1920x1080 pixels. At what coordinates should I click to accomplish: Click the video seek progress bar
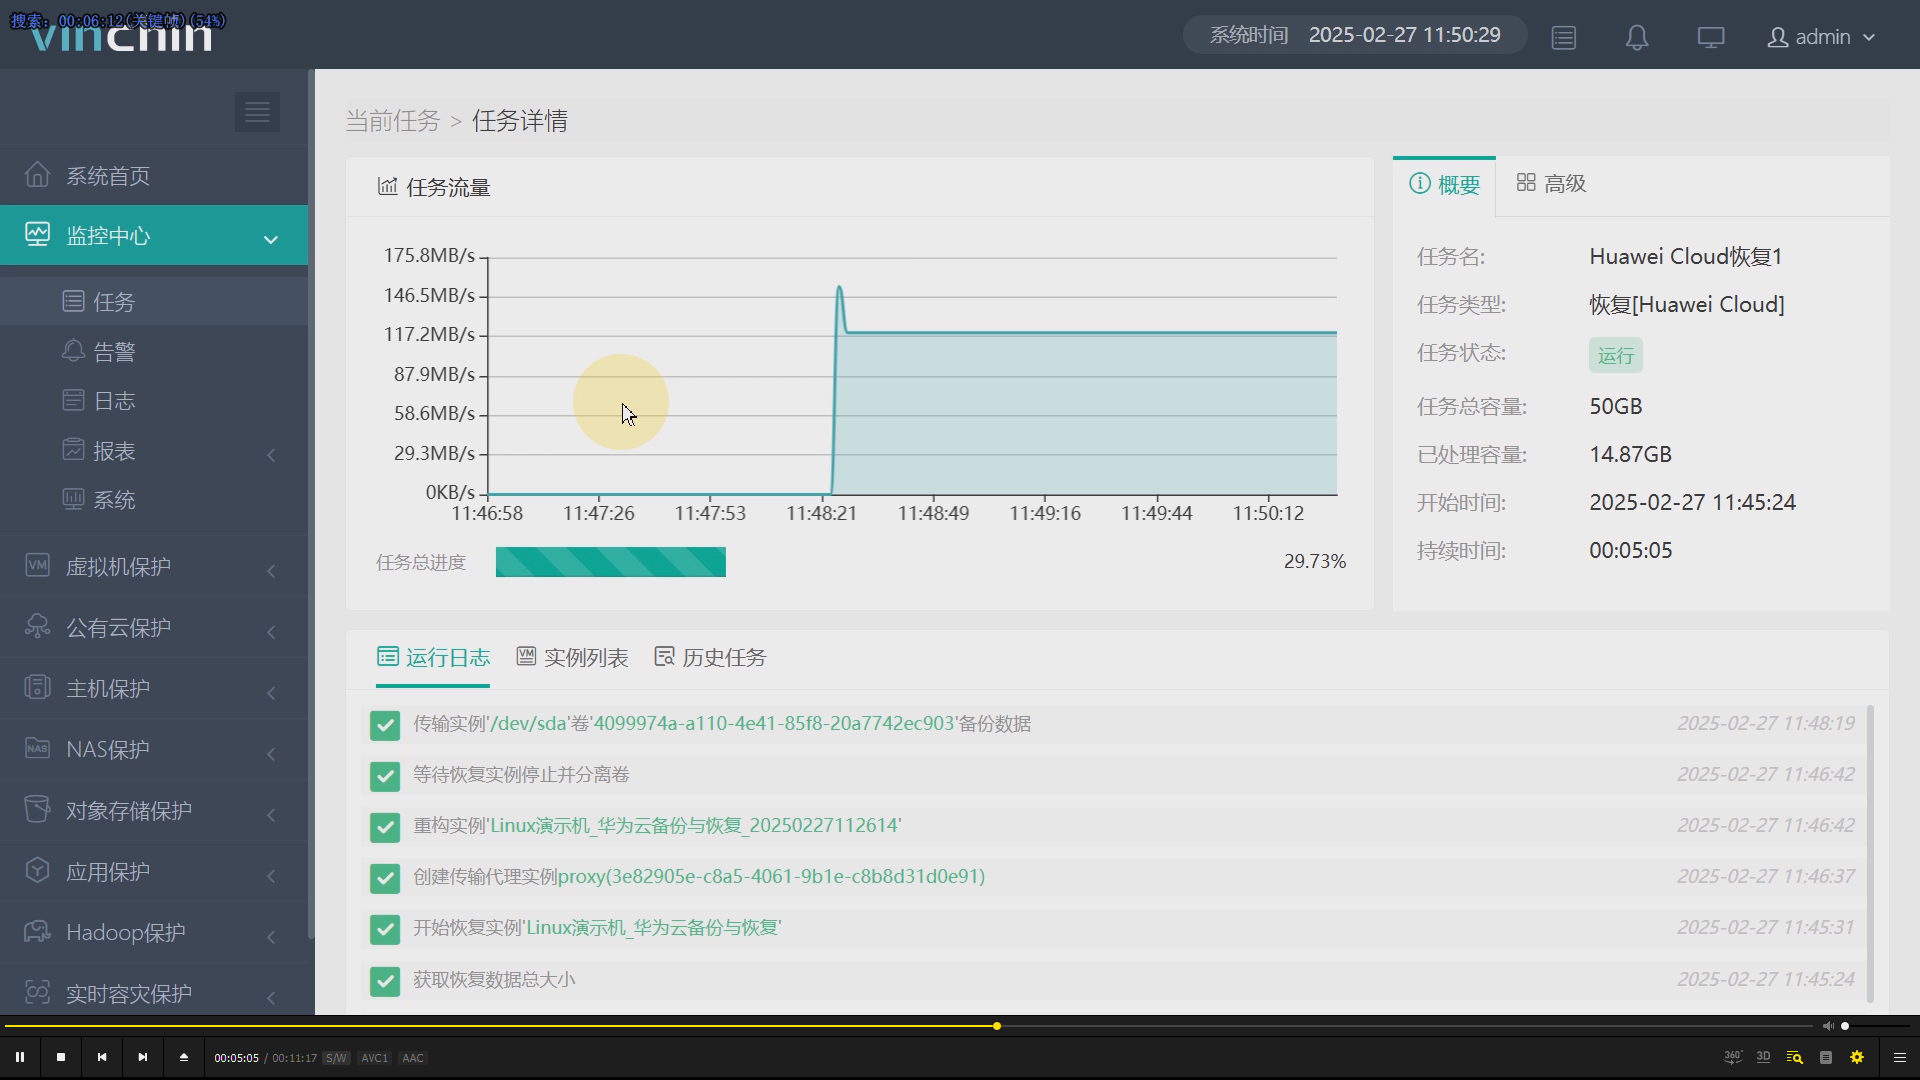1300,1026
